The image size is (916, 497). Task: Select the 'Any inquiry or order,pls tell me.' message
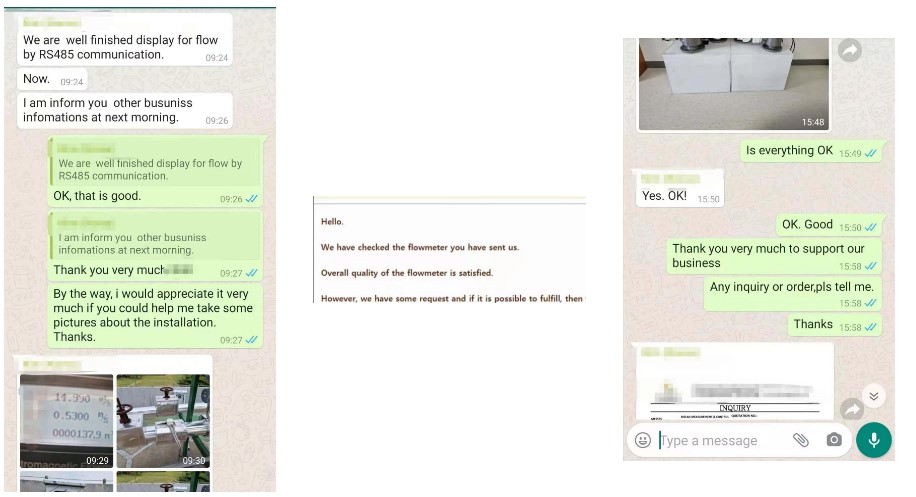coord(792,294)
